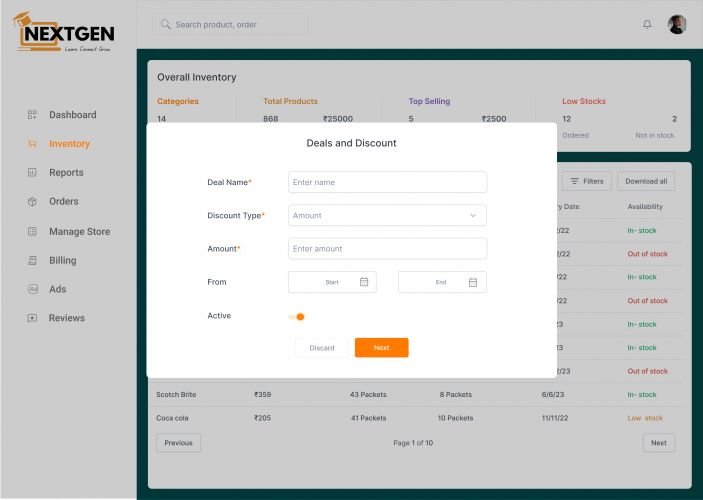Open the Billing menu item
Screen dimensions: 703x500
(63, 260)
